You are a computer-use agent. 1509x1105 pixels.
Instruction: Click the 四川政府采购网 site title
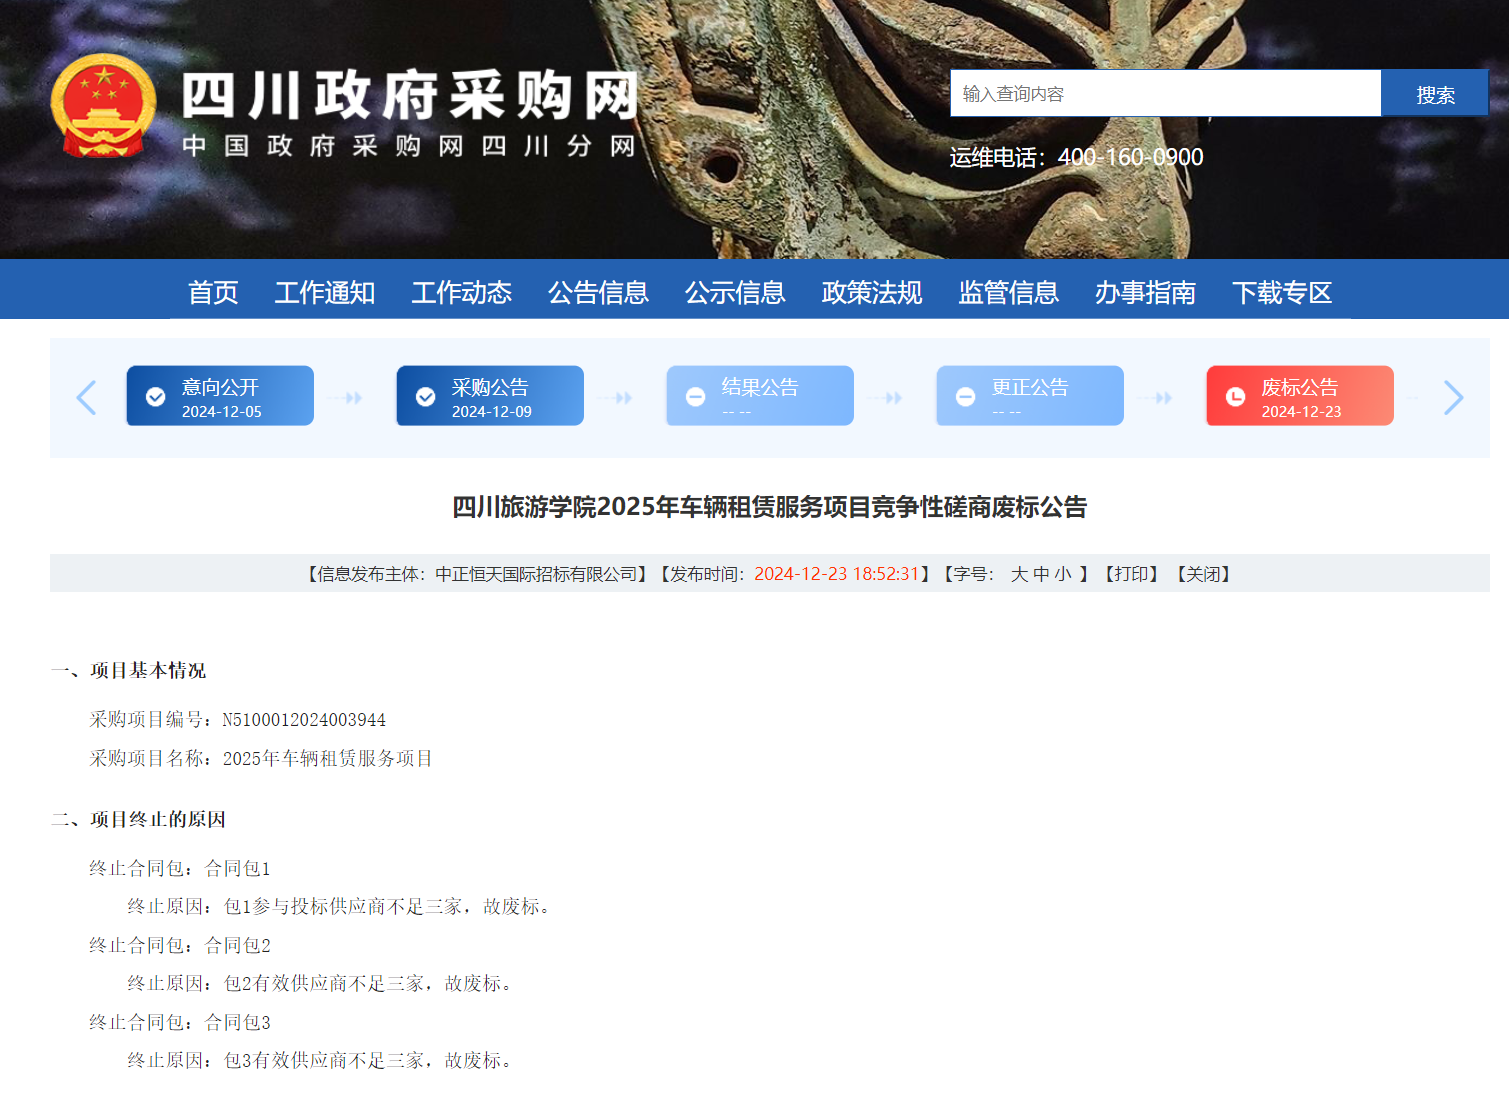(x=410, y=96)
